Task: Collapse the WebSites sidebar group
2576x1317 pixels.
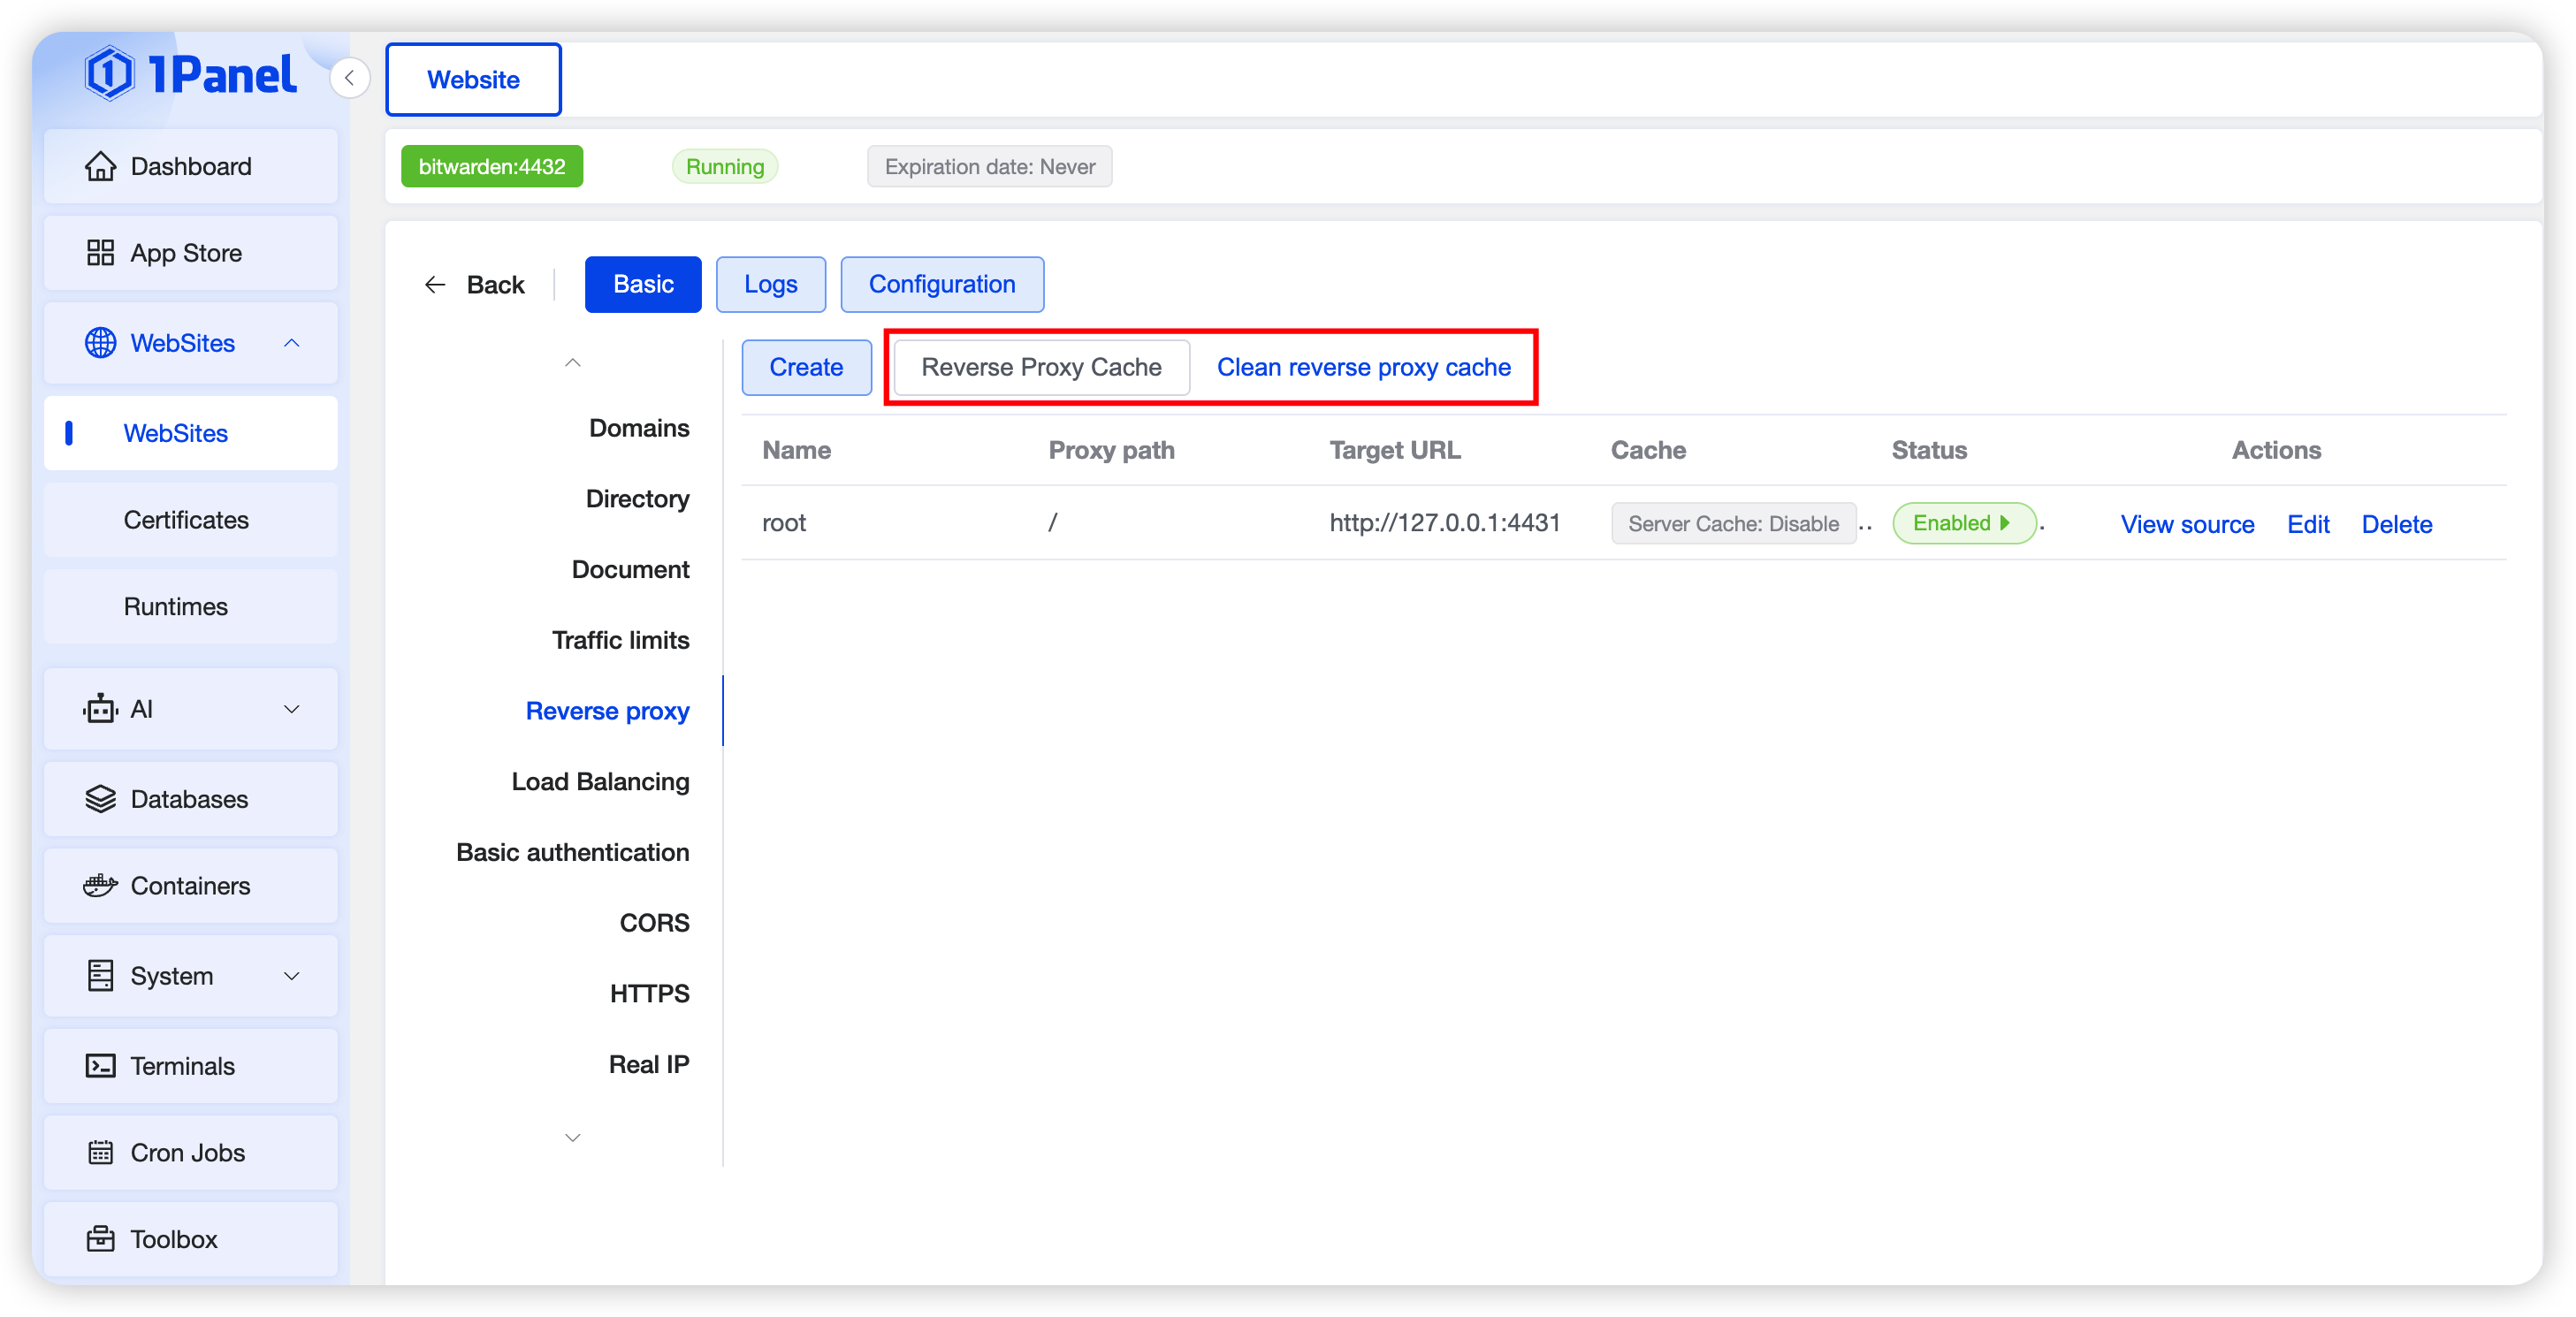Action: tap(291, 343)
